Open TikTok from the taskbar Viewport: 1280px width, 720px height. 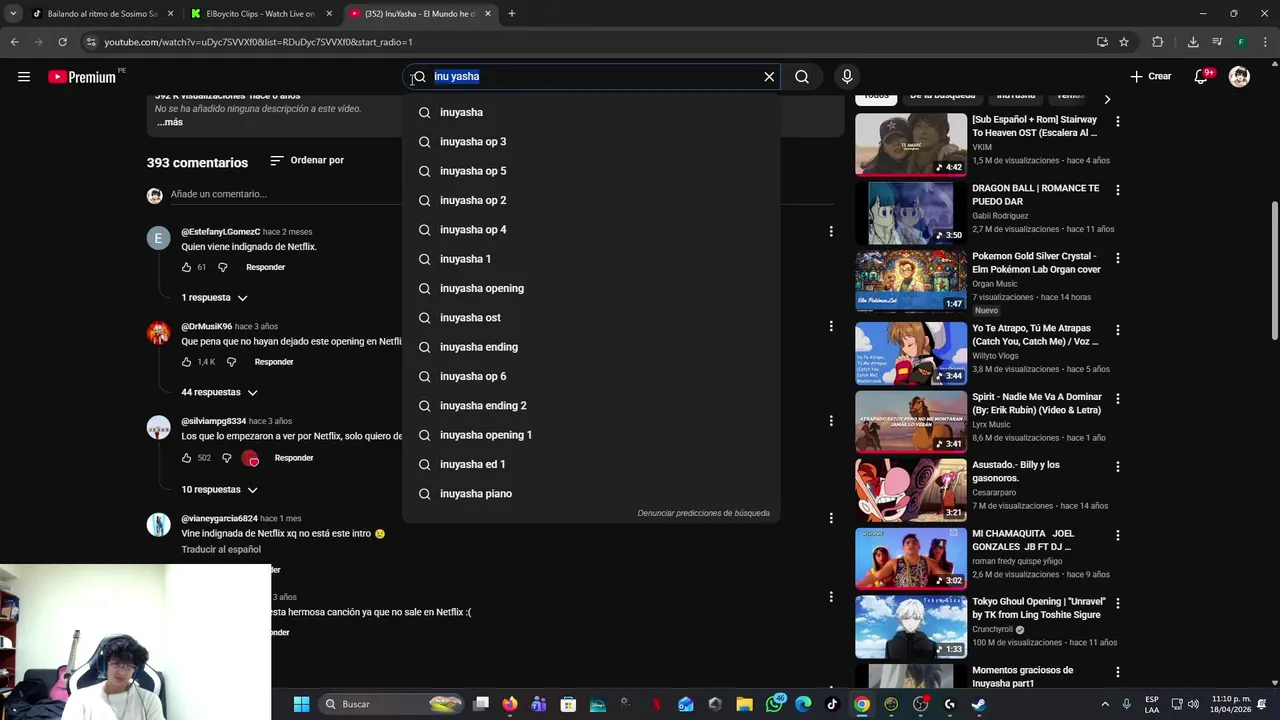click(x=832, y=704)
